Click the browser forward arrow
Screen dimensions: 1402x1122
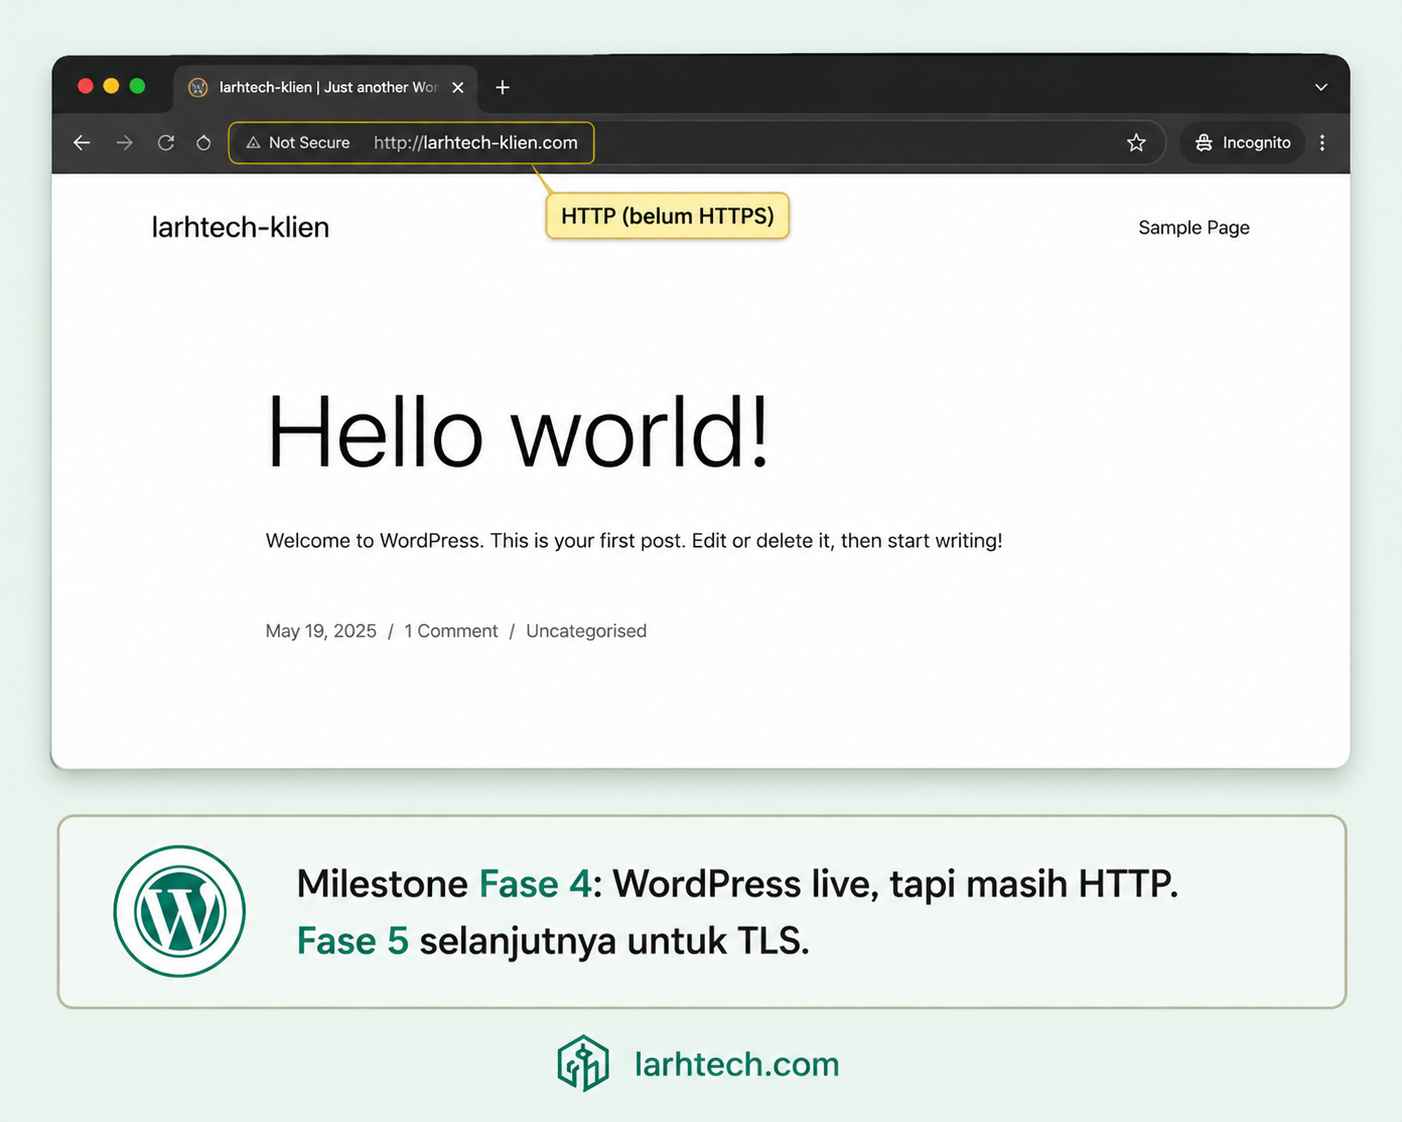pyautogui.click(x=124, y=143)
